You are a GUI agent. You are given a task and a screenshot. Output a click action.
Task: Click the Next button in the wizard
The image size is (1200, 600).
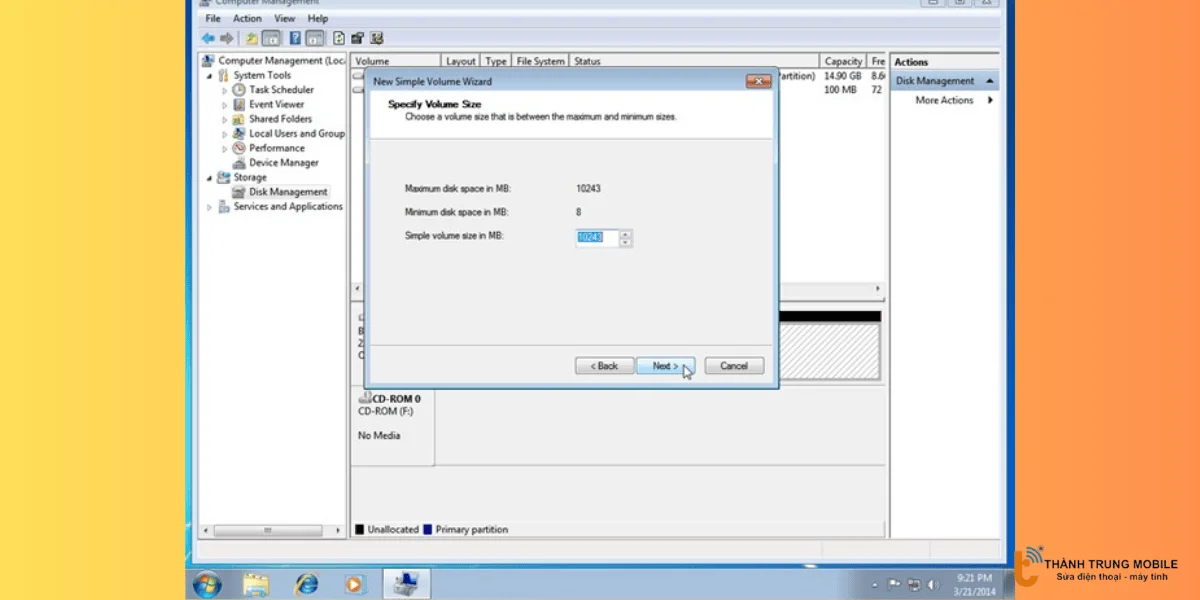click(x=665, y=366)
